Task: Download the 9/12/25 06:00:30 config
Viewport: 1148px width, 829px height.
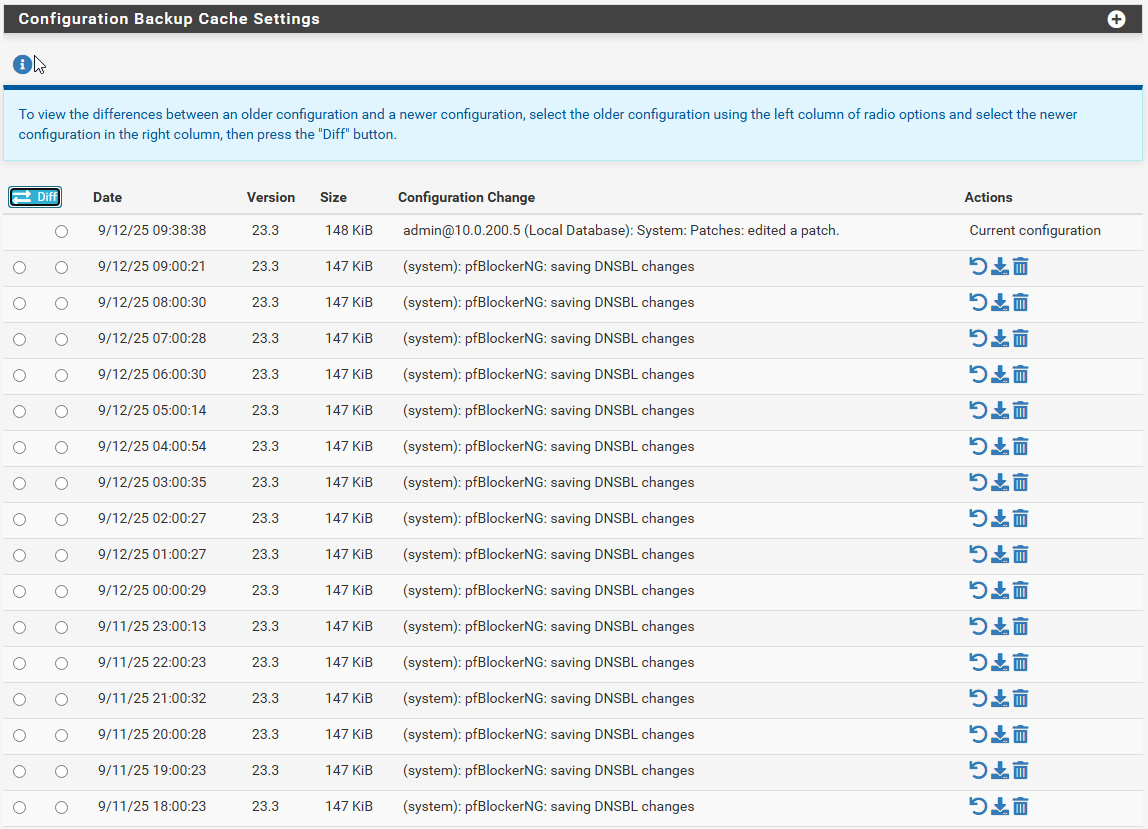Action: coord(999,374)
